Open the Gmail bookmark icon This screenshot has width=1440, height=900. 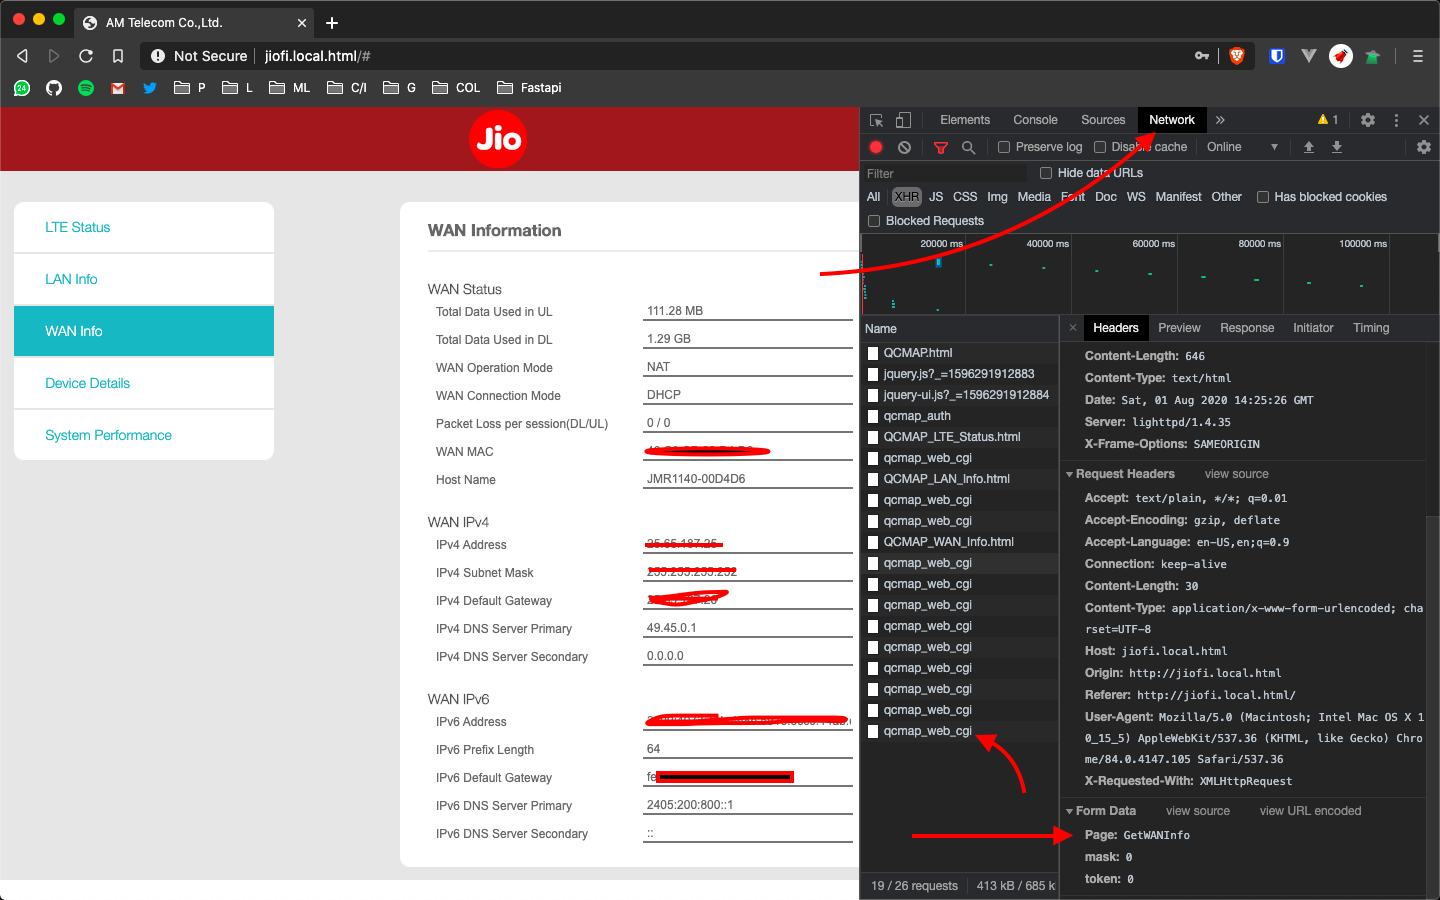click(118, 88)
